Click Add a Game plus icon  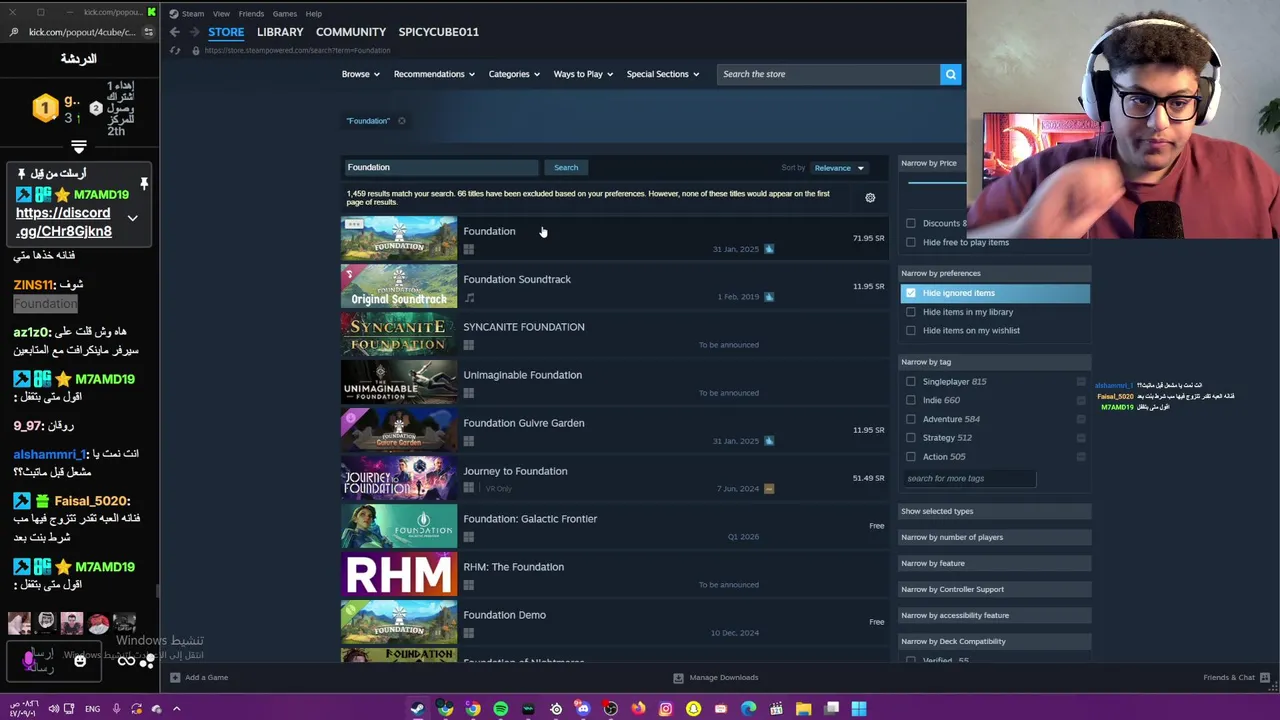click(x=175, y=677)
